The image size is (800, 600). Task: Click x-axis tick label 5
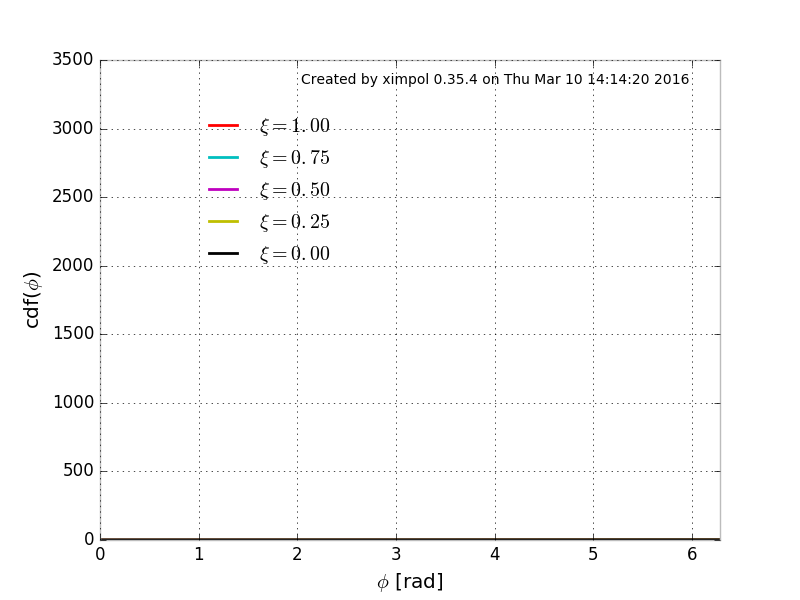[x=593, y=555]
